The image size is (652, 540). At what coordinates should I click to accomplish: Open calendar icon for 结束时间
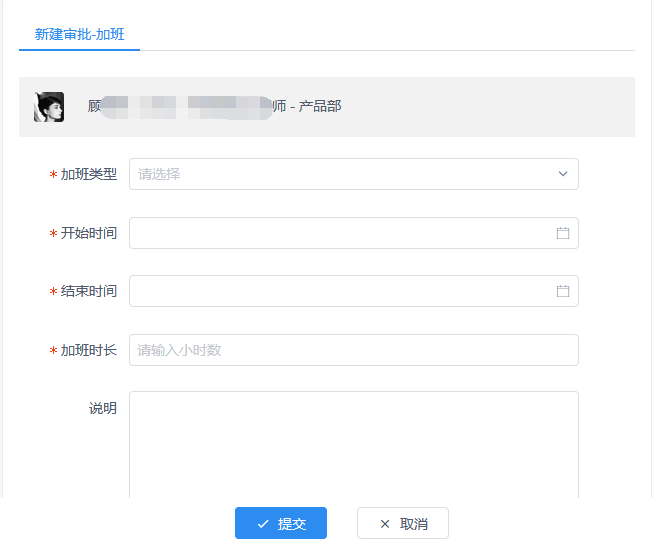tap(563, 291)
